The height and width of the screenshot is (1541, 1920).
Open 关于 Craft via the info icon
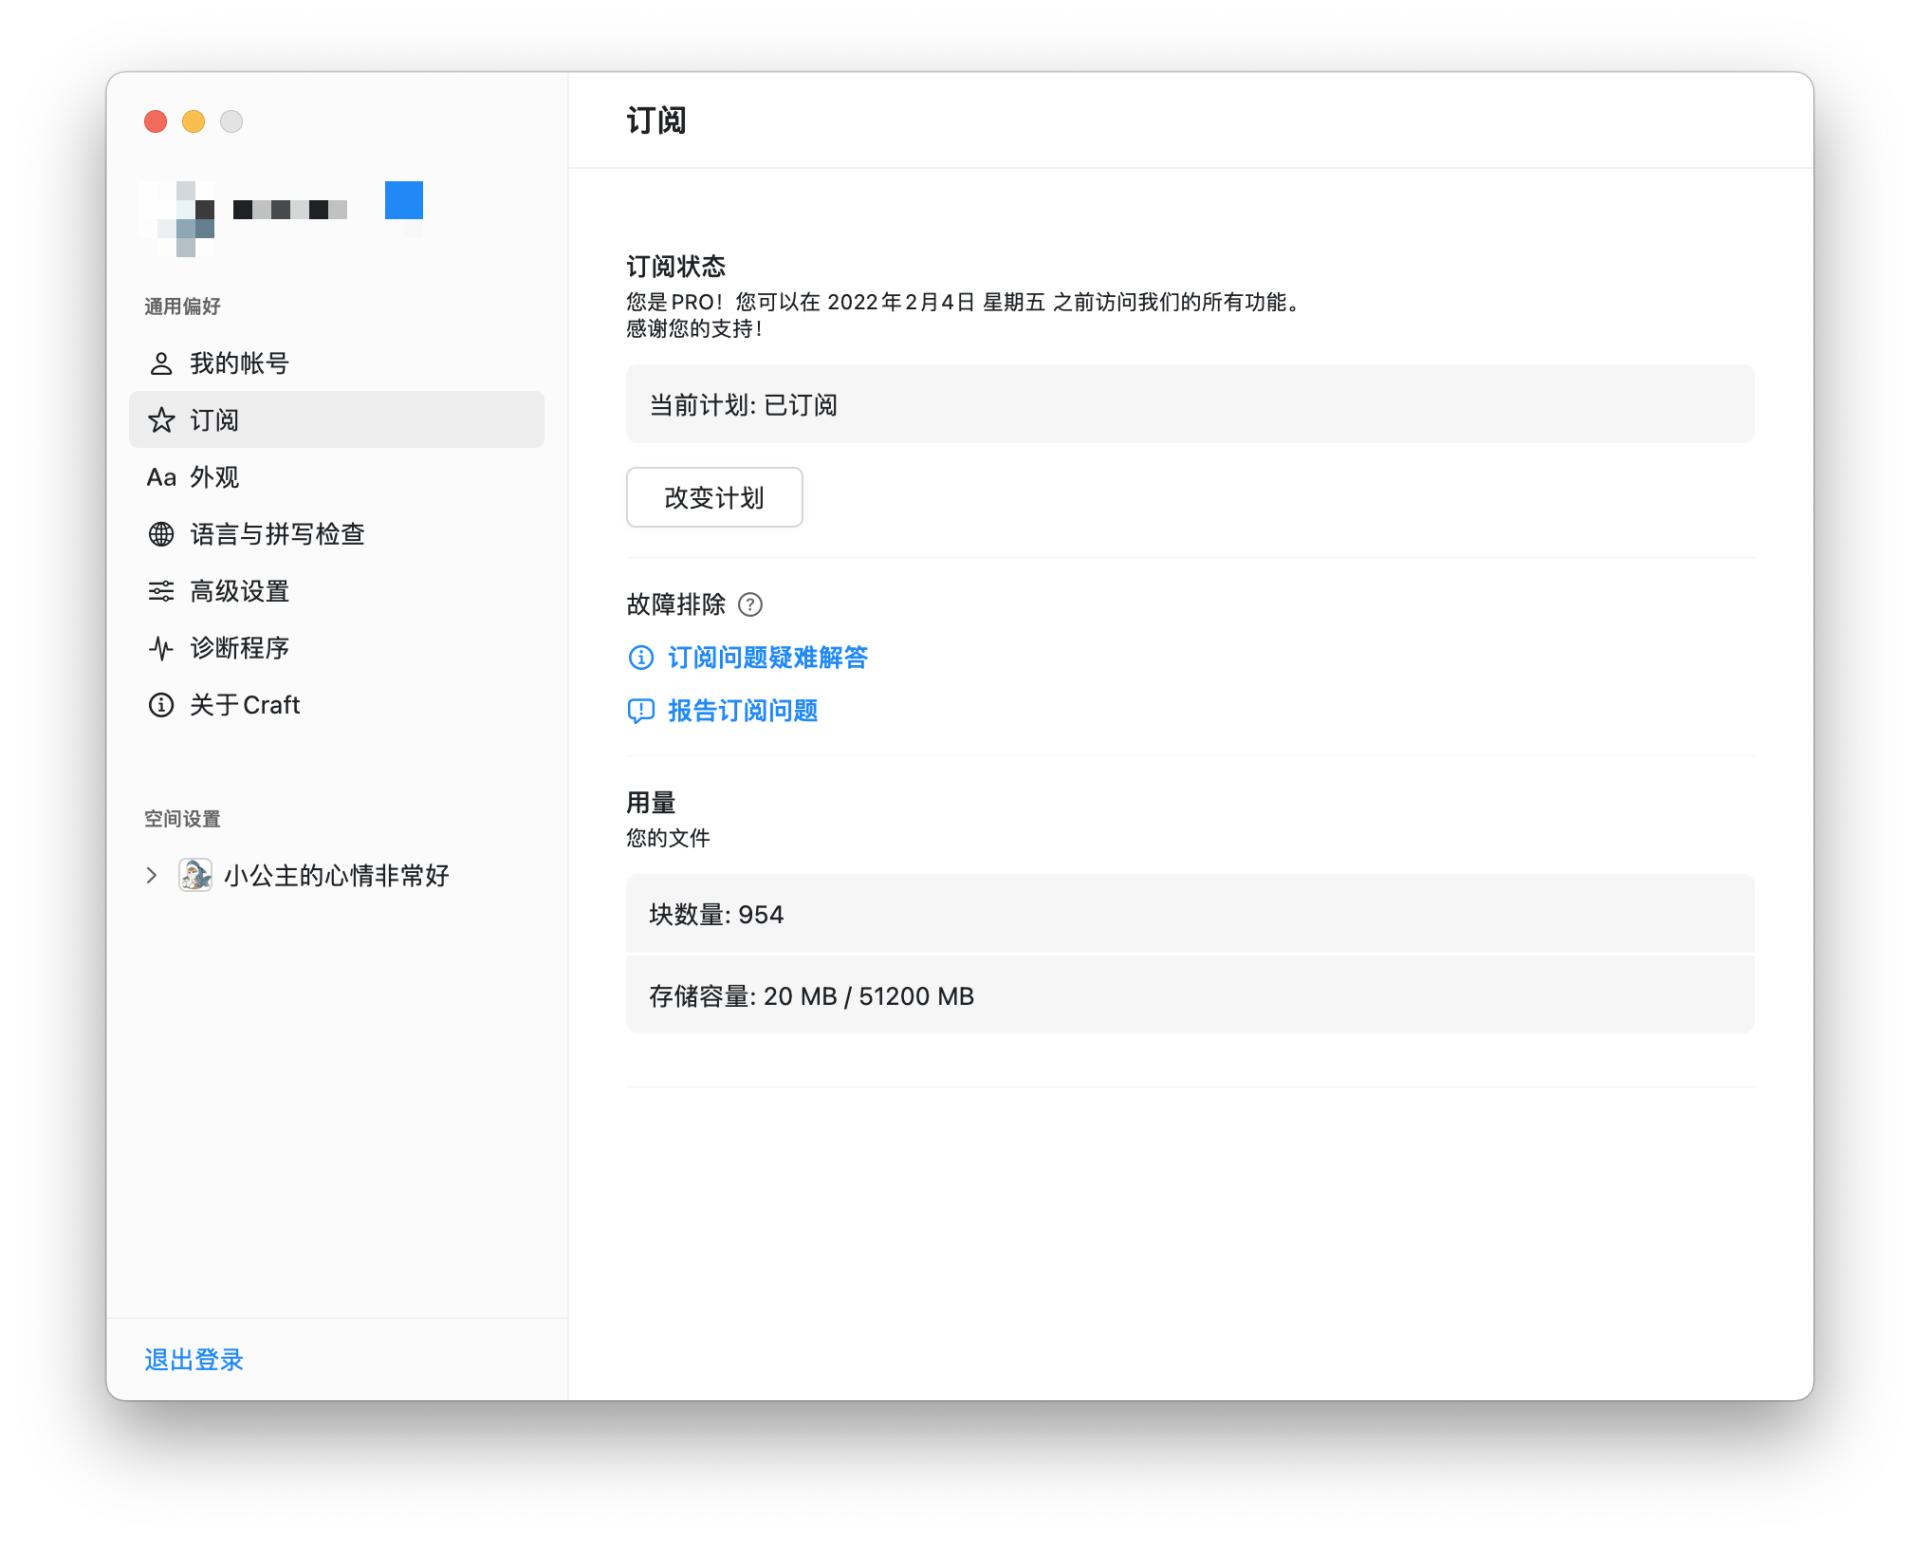point(162,705)
